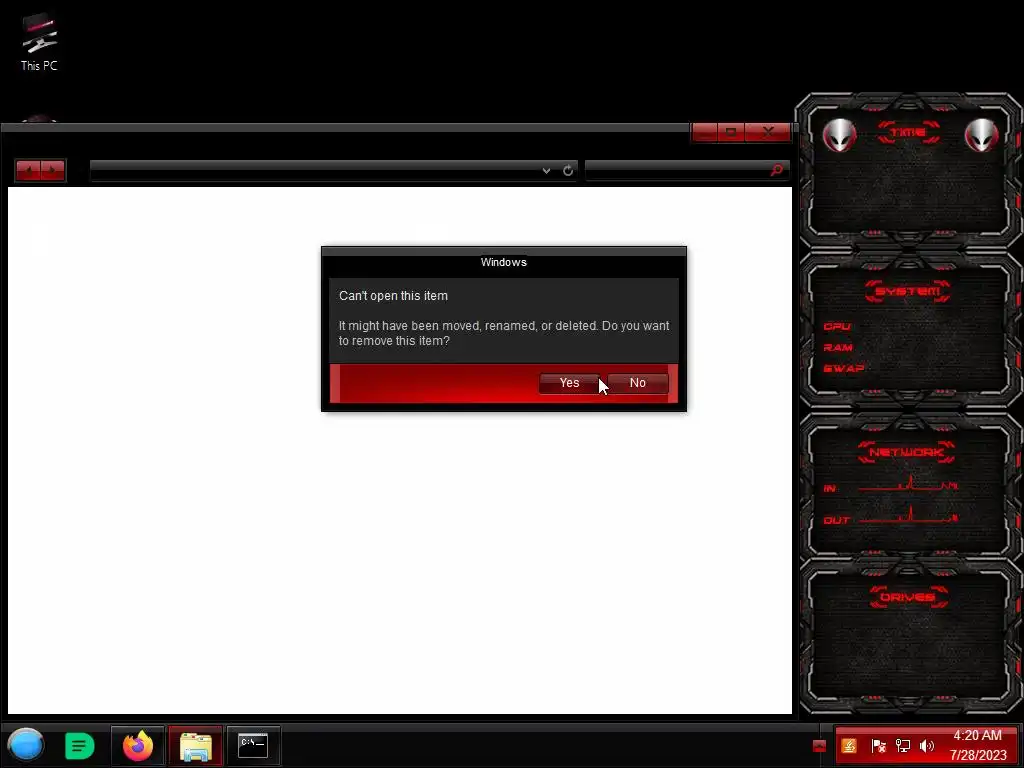Click the OUT traffic graph
This screenshot has height=768, width=1024.
(908, 515)
